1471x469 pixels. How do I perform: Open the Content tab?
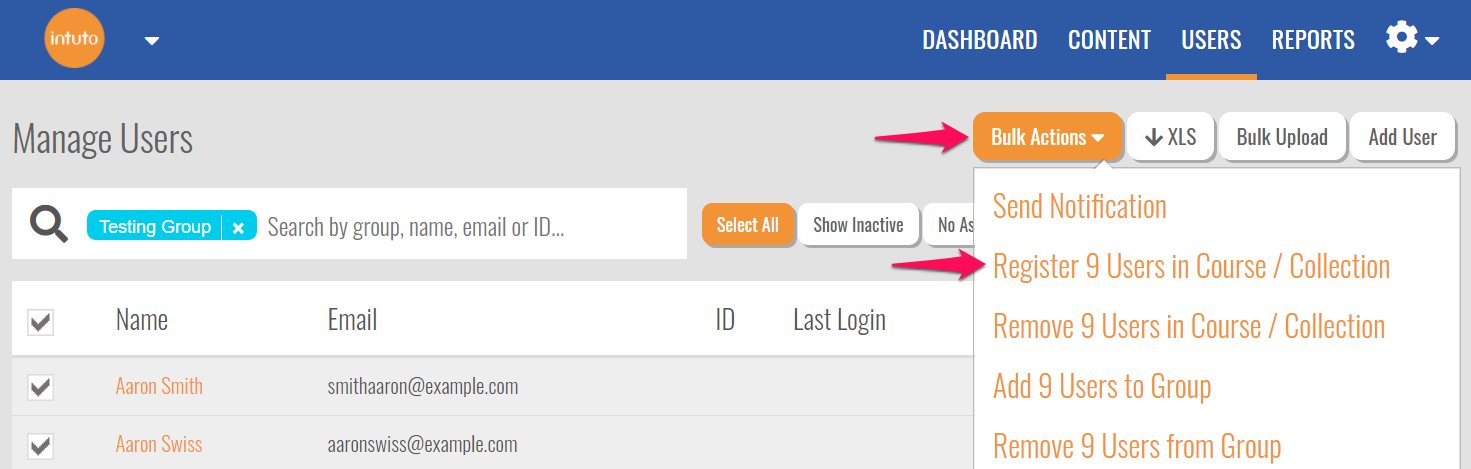pyautogui.click(x=1109, y=40)
